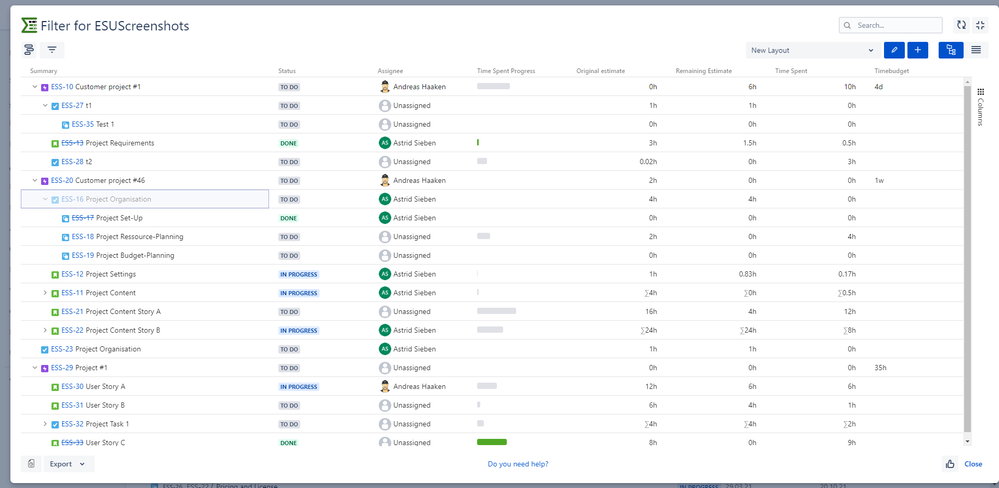
Task: Click the progress bar of ESS-21 row
Action: click(496, 311)
